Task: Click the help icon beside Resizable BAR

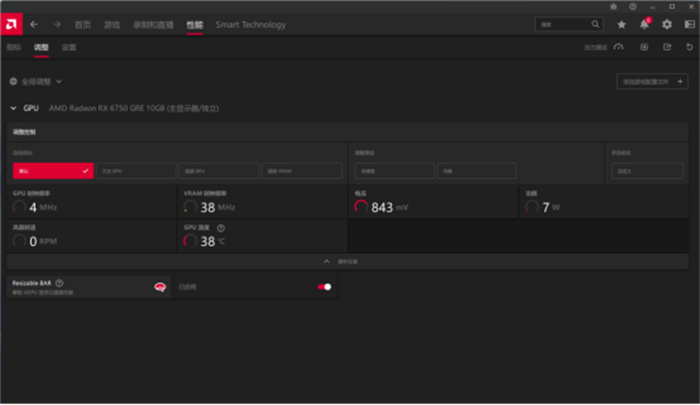Action: 59,283
